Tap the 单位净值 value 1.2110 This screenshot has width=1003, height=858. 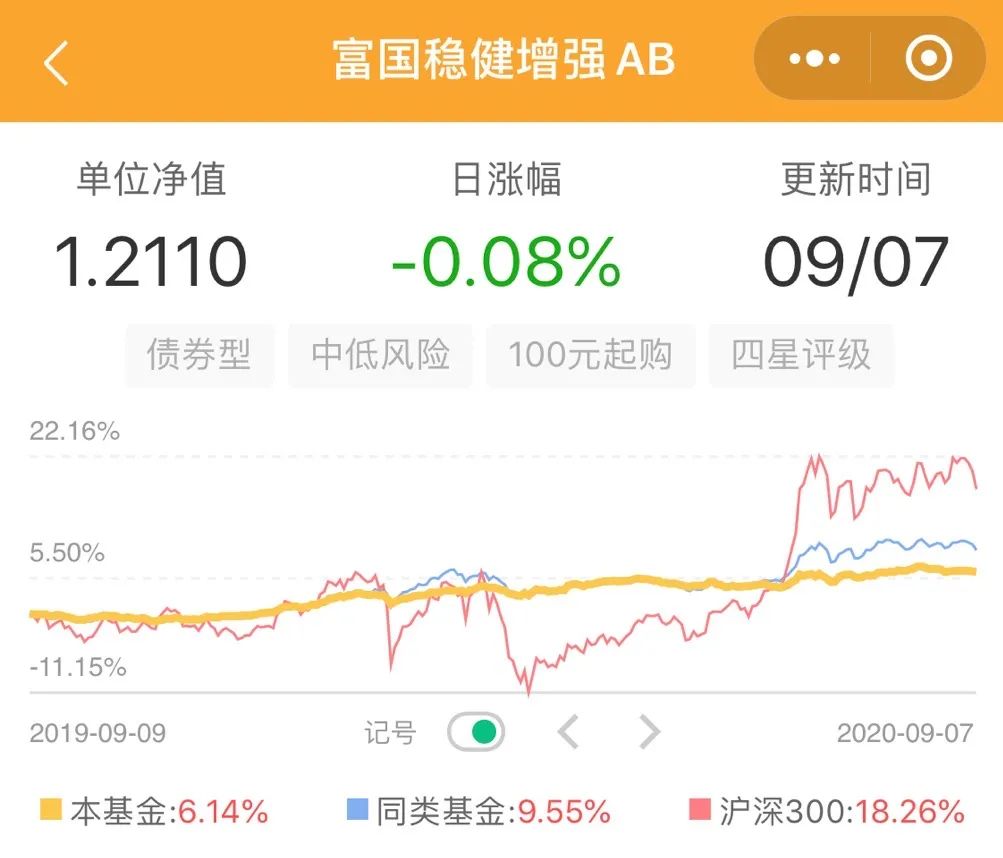(150, 262)
